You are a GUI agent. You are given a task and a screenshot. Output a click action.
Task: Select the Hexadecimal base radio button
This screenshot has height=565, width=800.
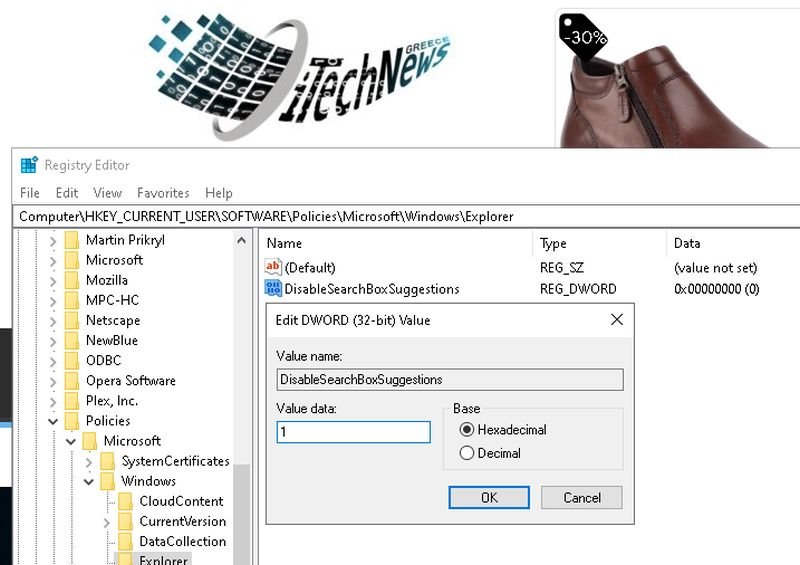pyautogui.click(x=466, y=430)
